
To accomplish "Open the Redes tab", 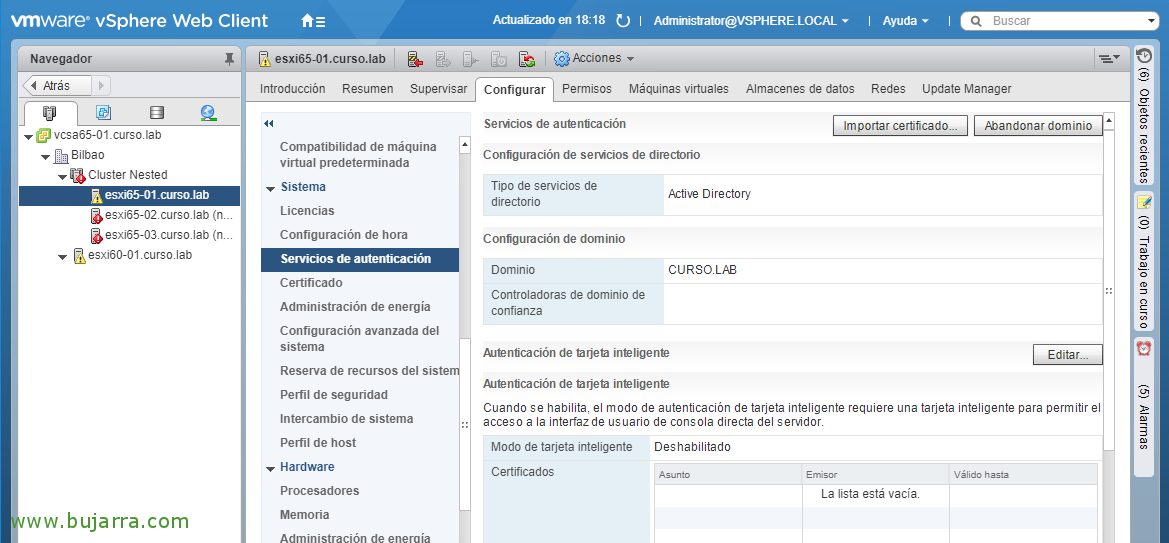I will point(888,89).
